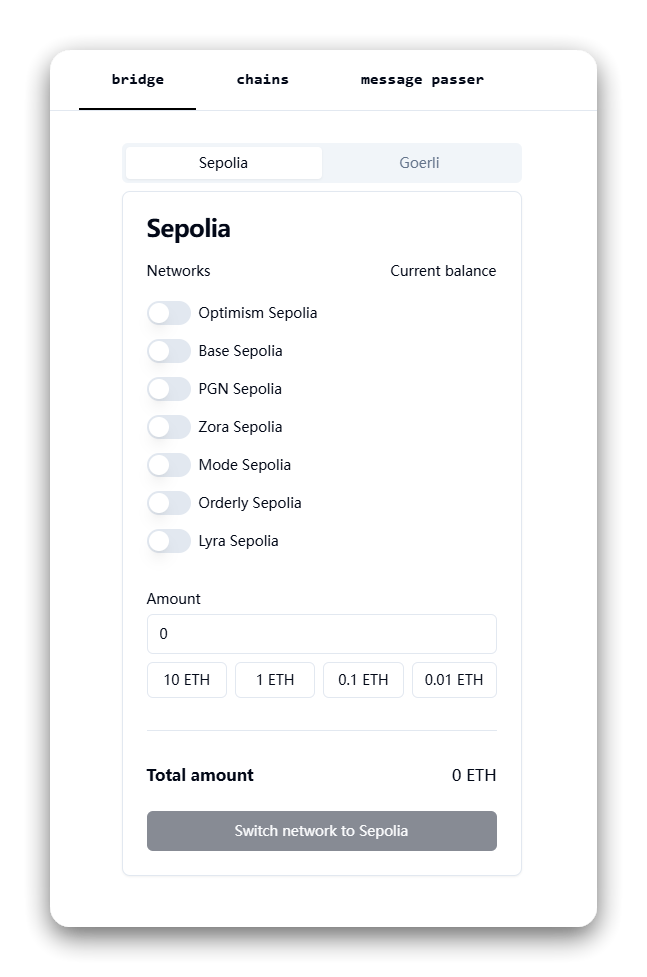Enable the Optimism Sepolia network toggle
The width and height of the screenshot is (647, 977).
pos(169,313)
